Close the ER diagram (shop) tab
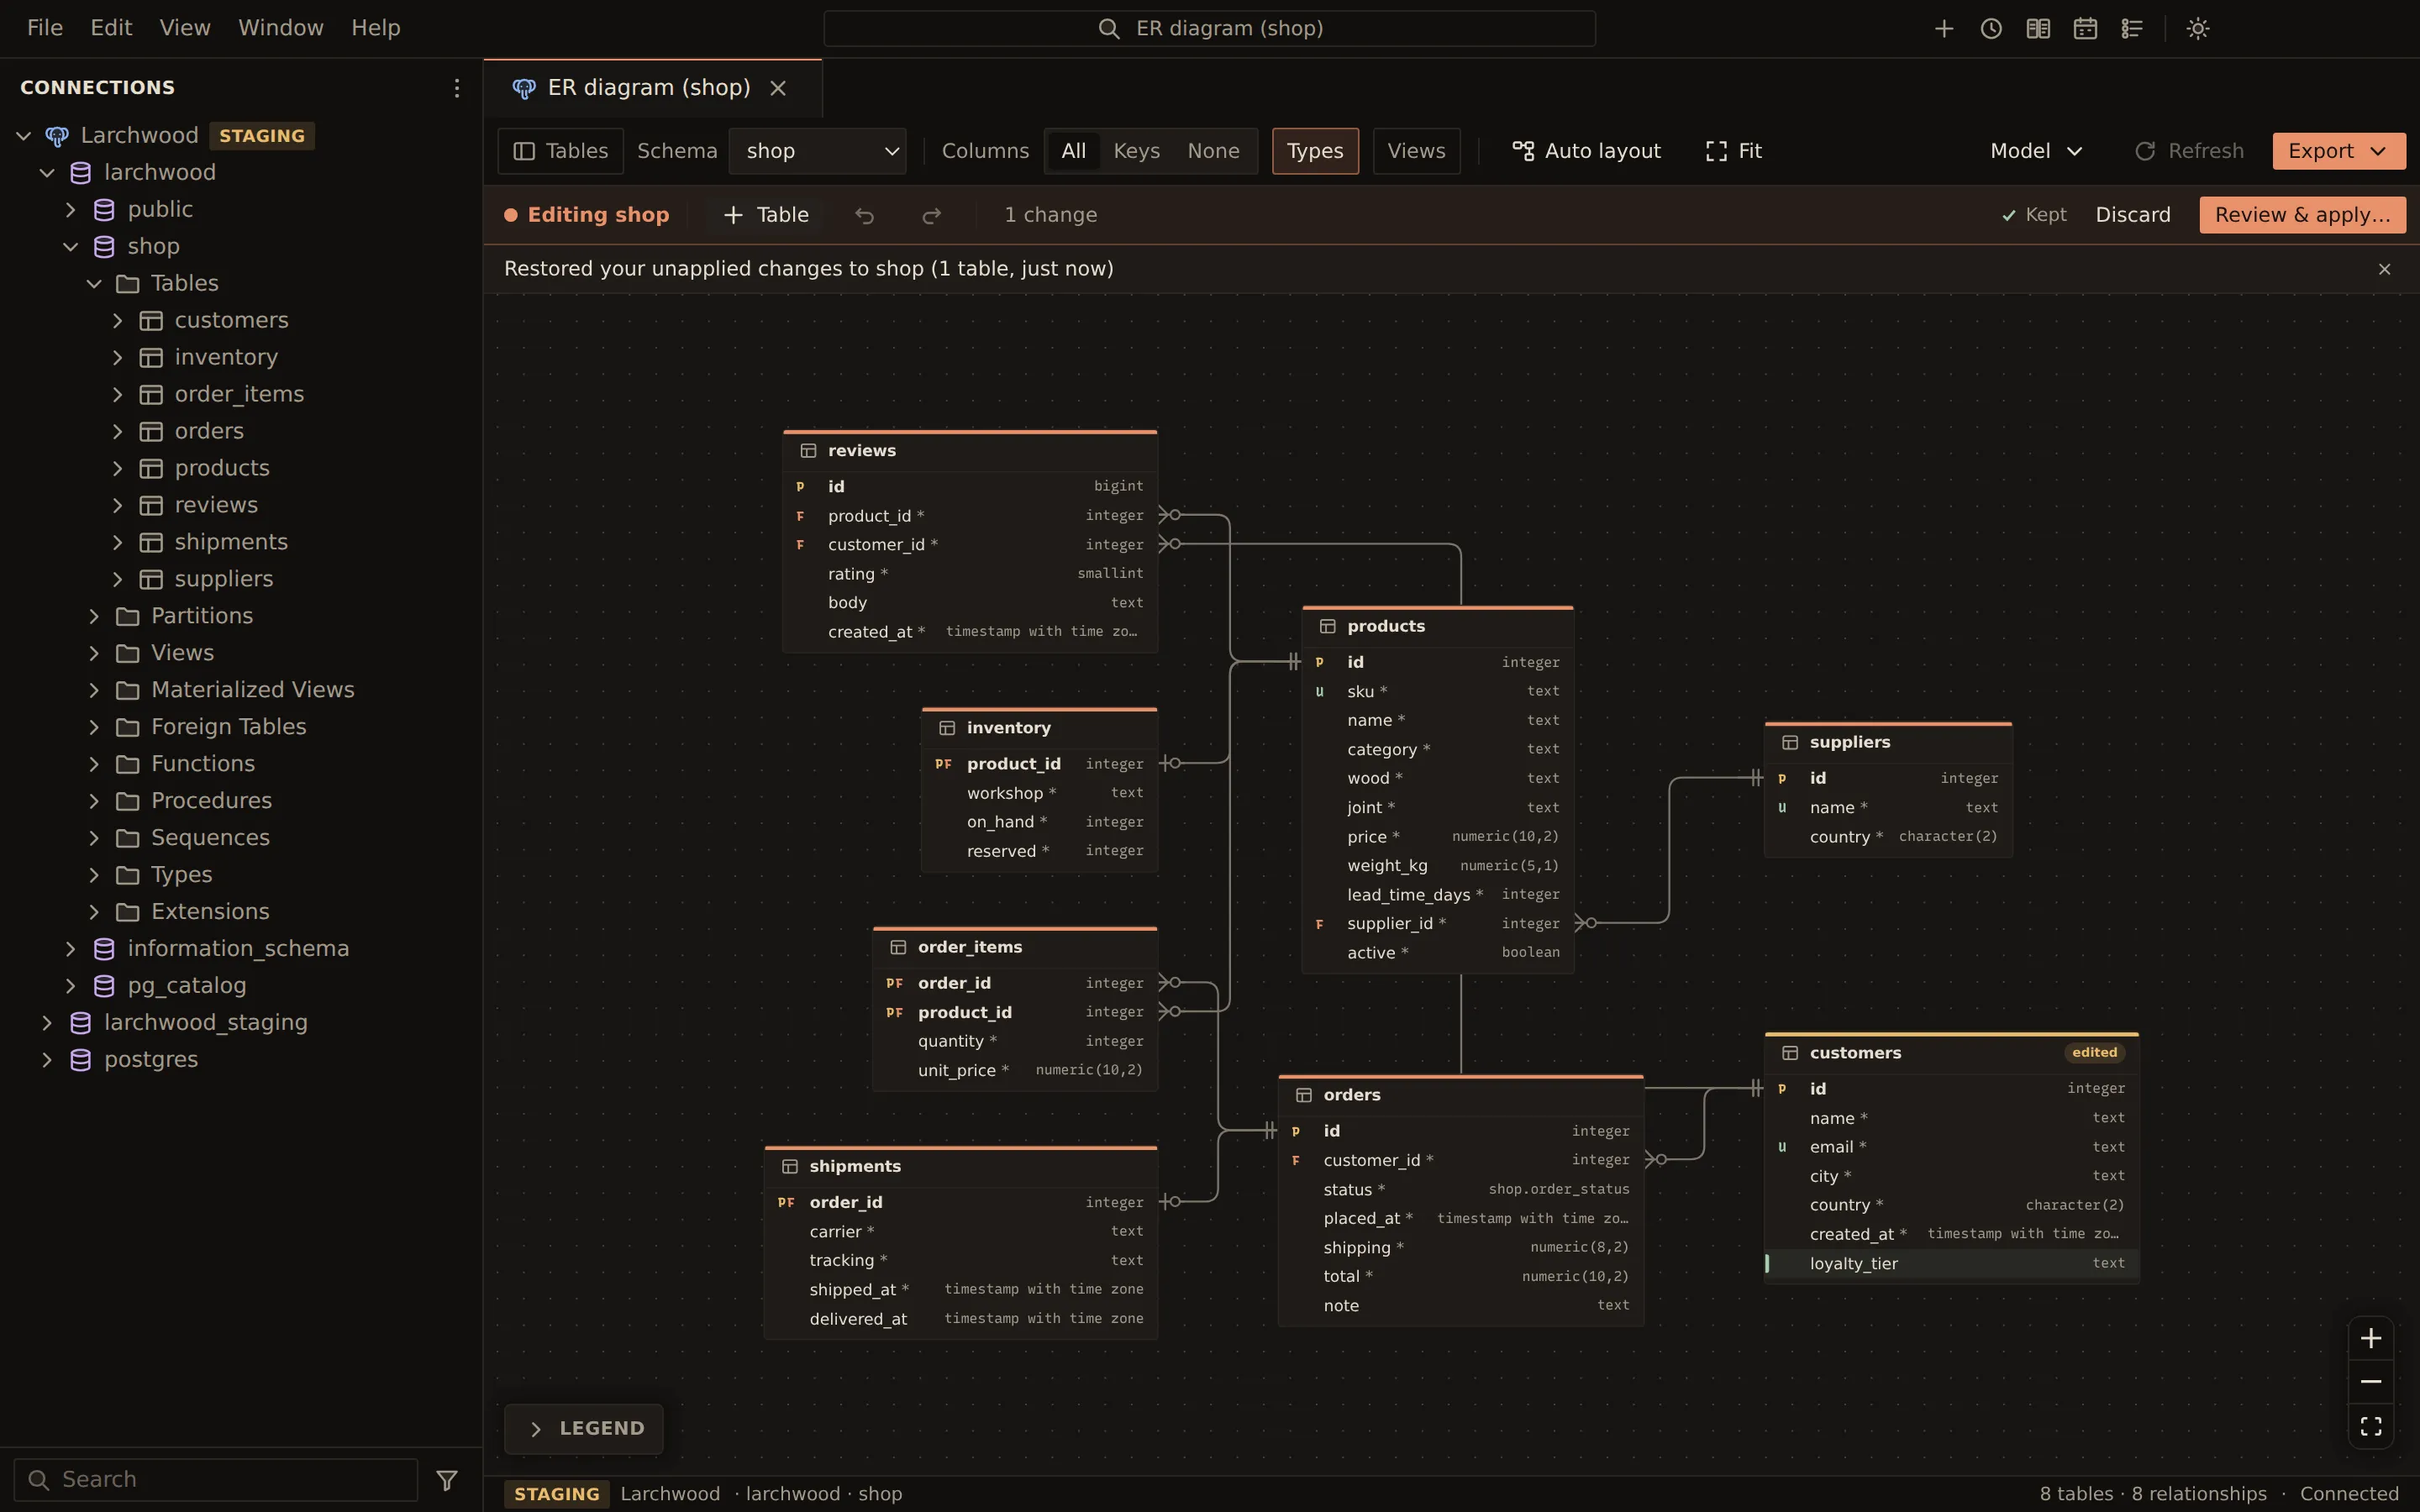The height and width of the screenshot is (1512, 2420). 778,88
